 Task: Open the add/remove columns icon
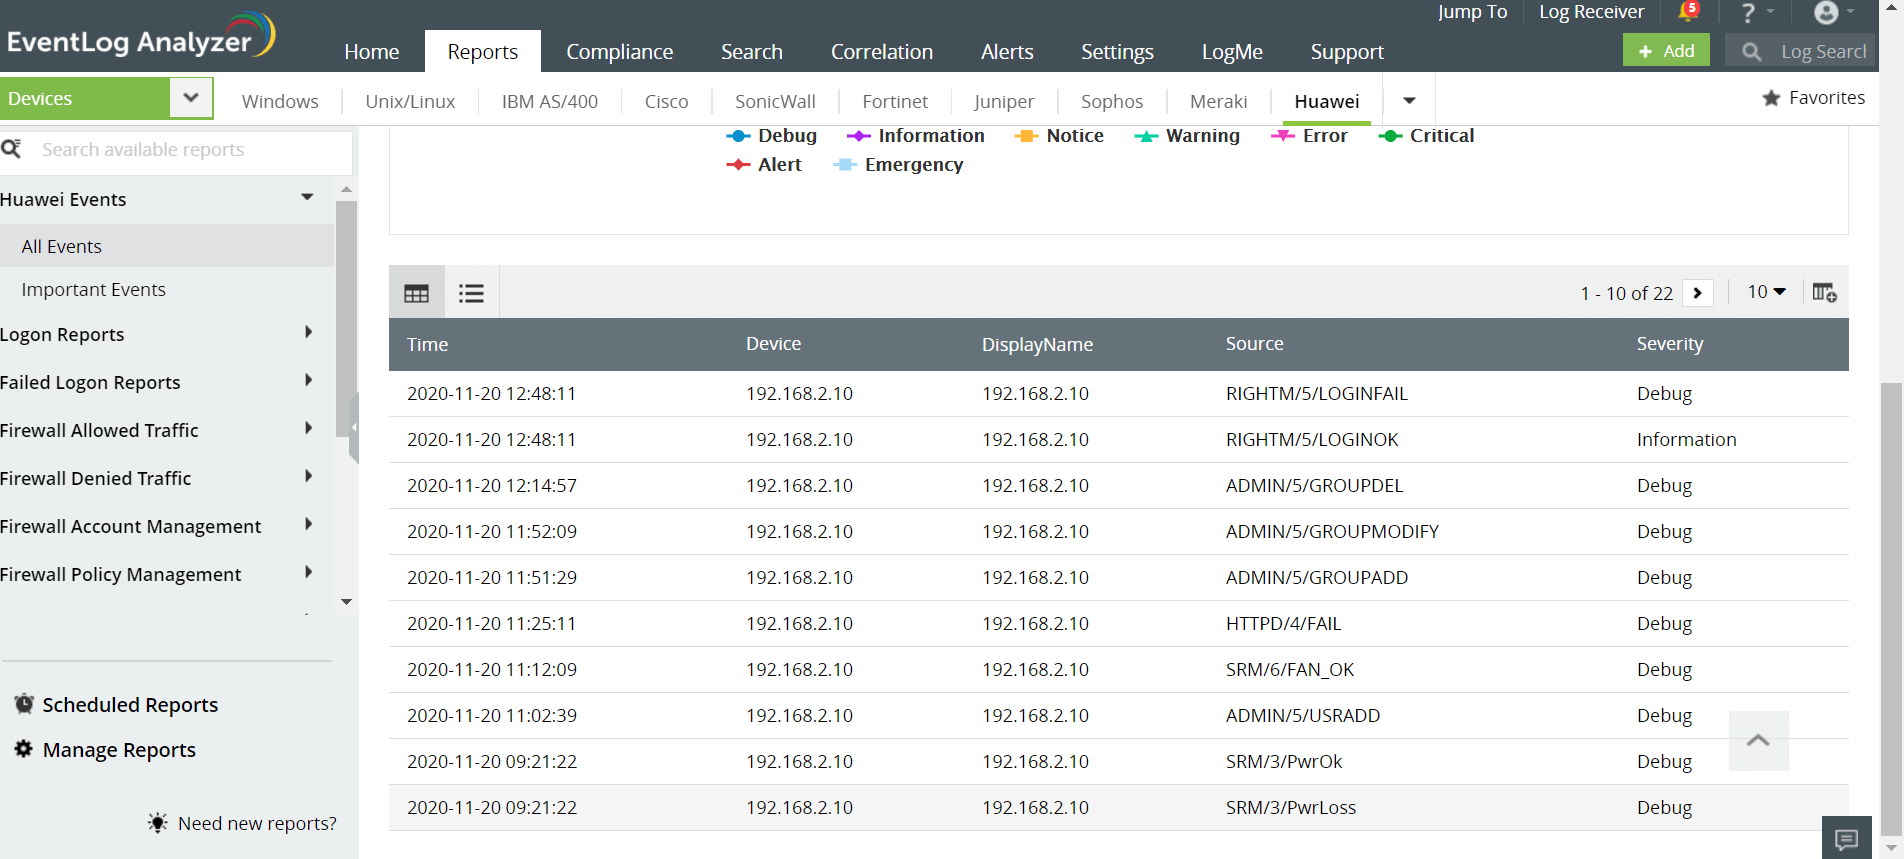point(1824,292)
